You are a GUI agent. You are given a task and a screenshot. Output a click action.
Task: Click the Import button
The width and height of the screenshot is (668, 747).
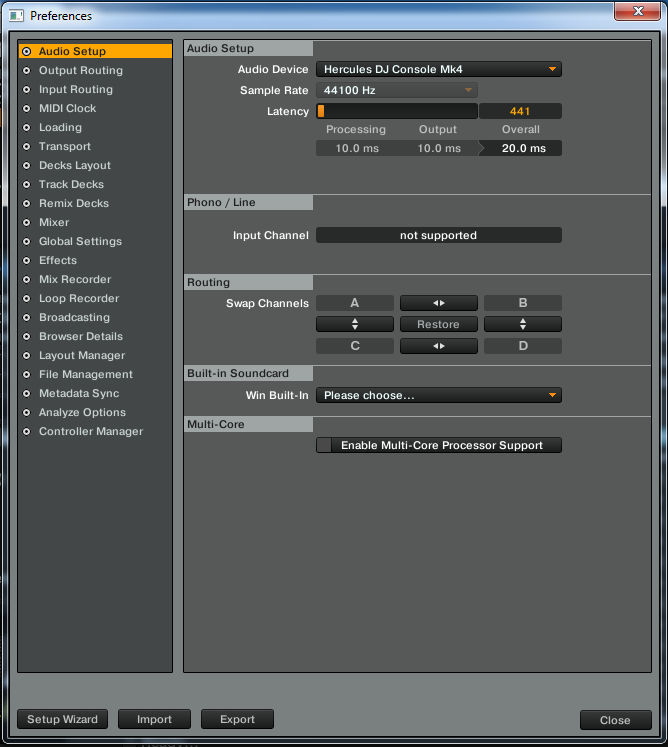(154, 720)
